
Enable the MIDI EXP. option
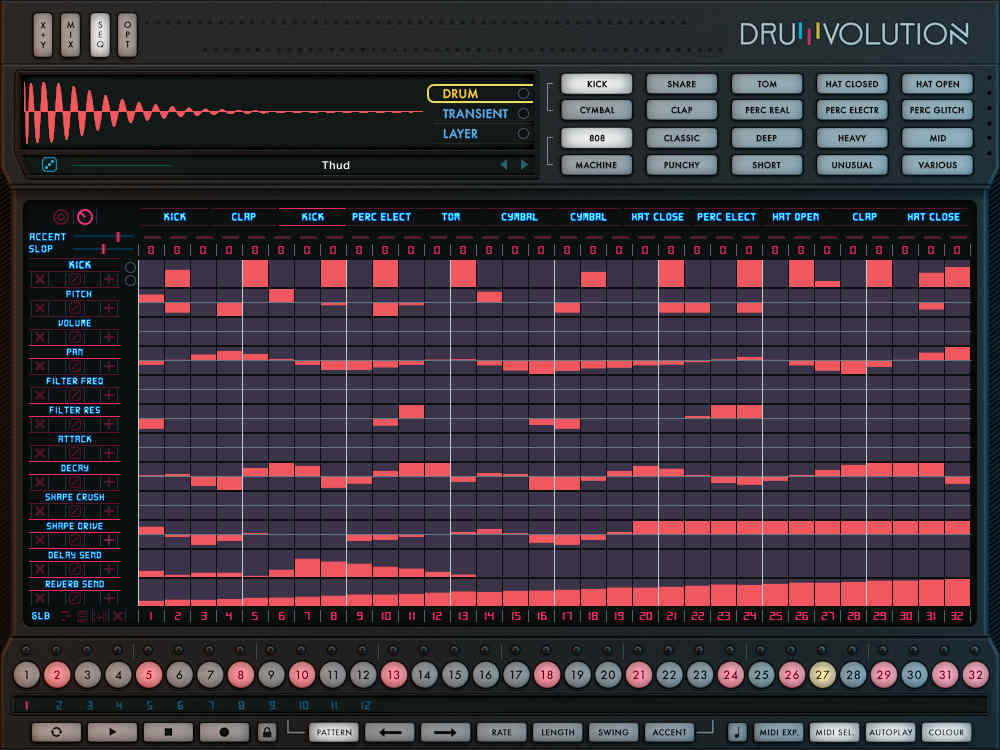(779, 732)
